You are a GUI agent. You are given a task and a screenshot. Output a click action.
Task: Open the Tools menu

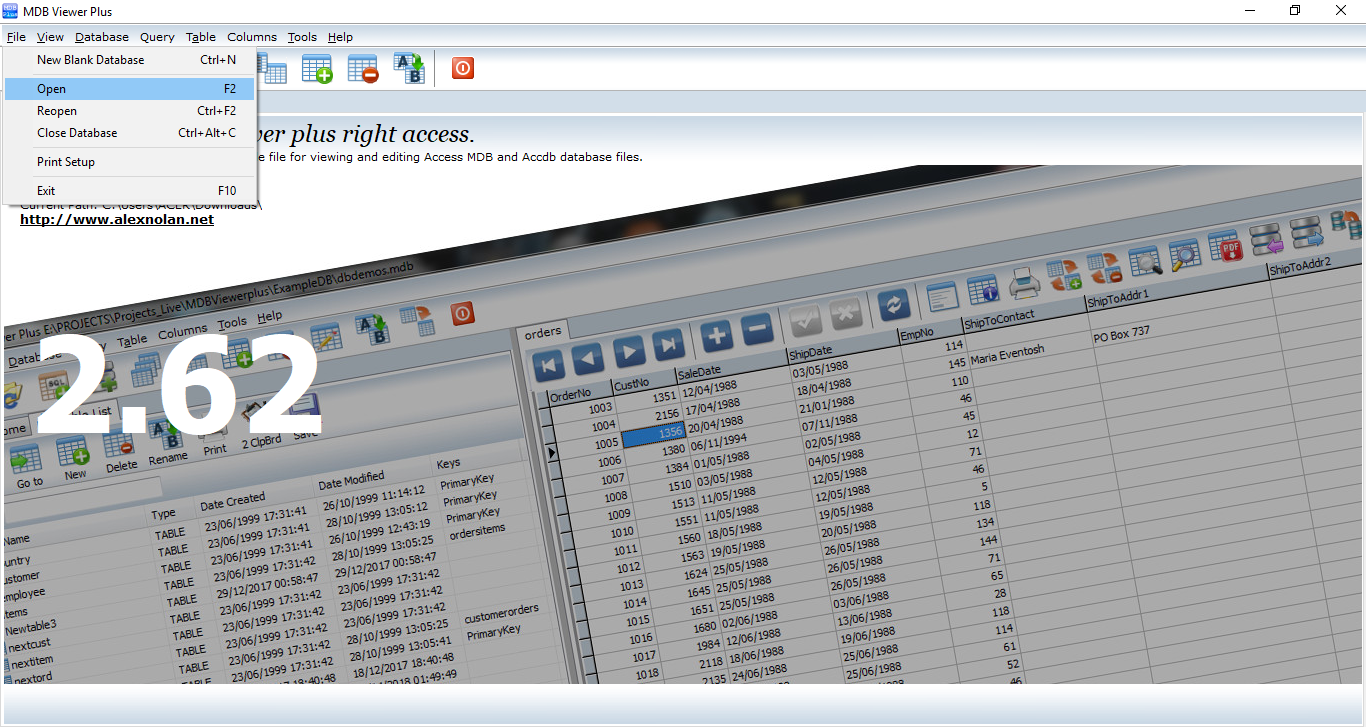302,37
